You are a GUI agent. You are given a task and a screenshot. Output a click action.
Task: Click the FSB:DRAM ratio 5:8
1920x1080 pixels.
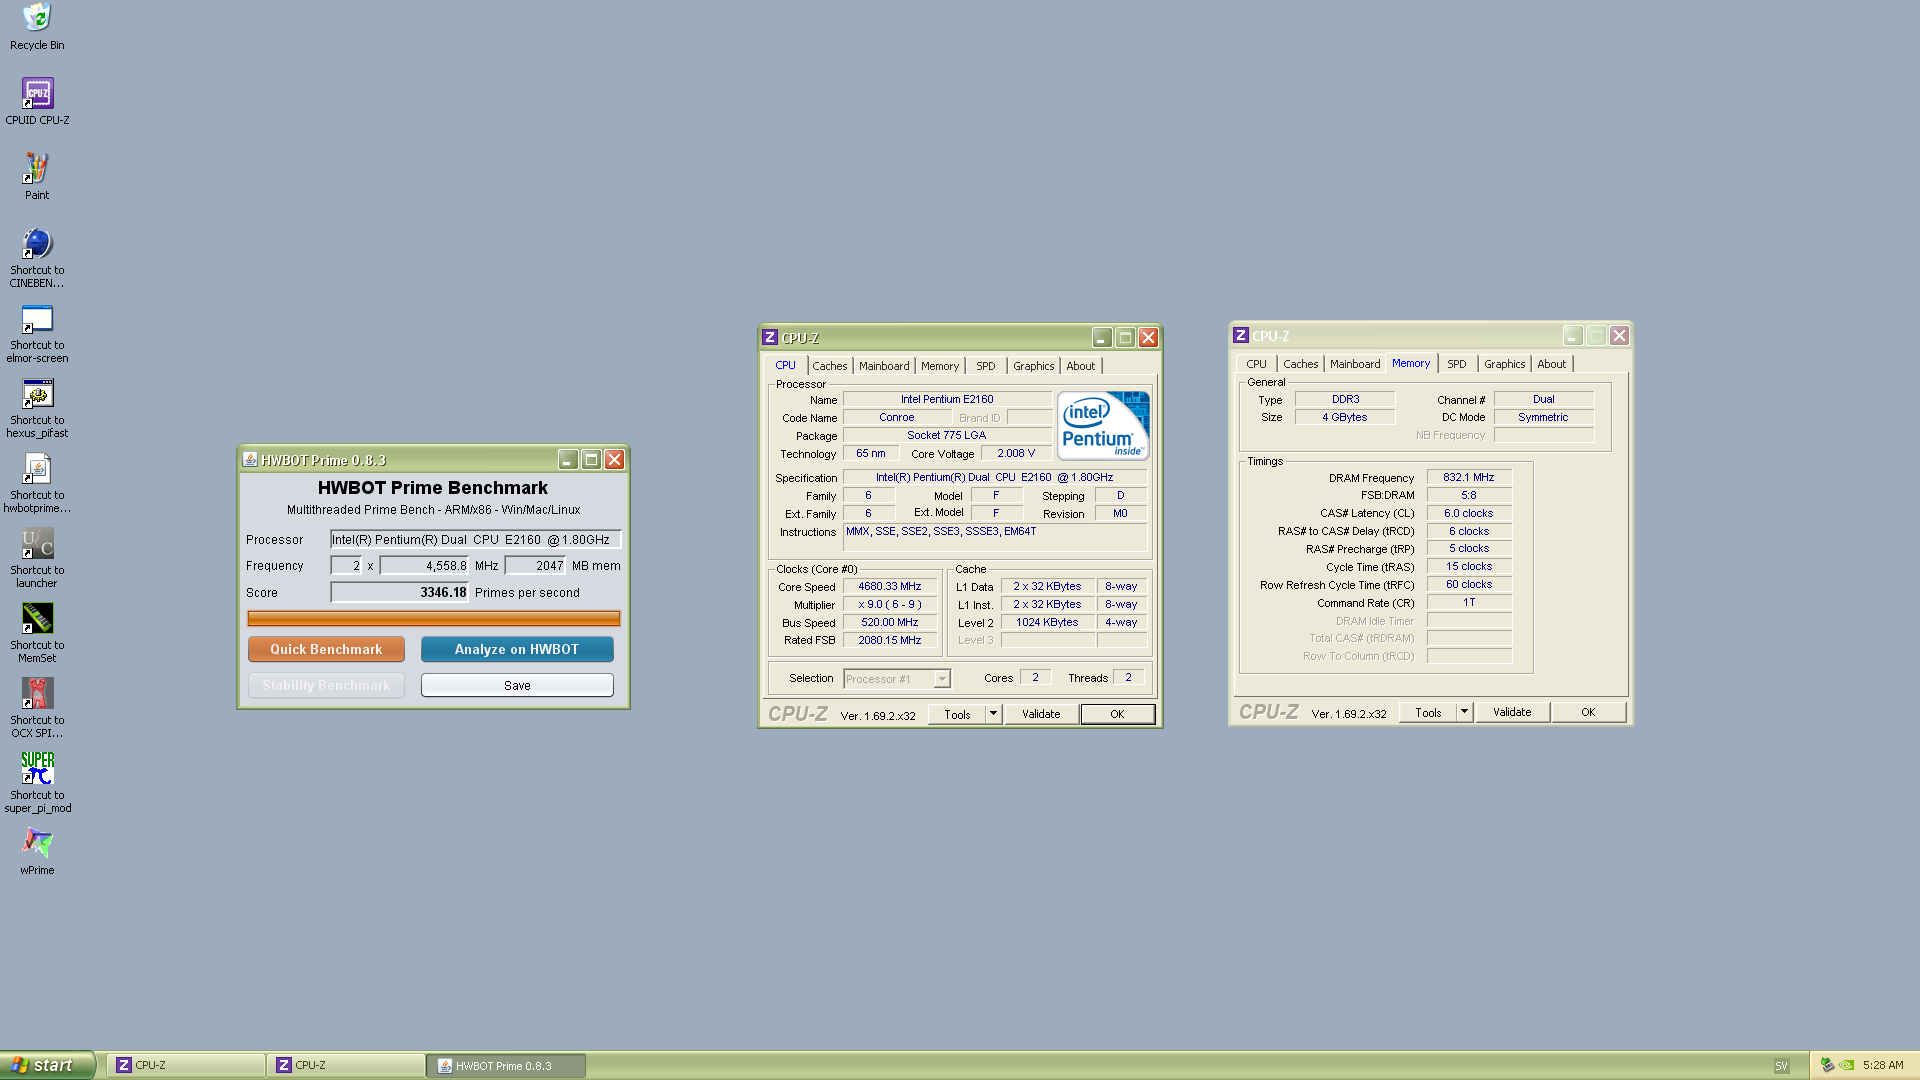[1468, 495]
